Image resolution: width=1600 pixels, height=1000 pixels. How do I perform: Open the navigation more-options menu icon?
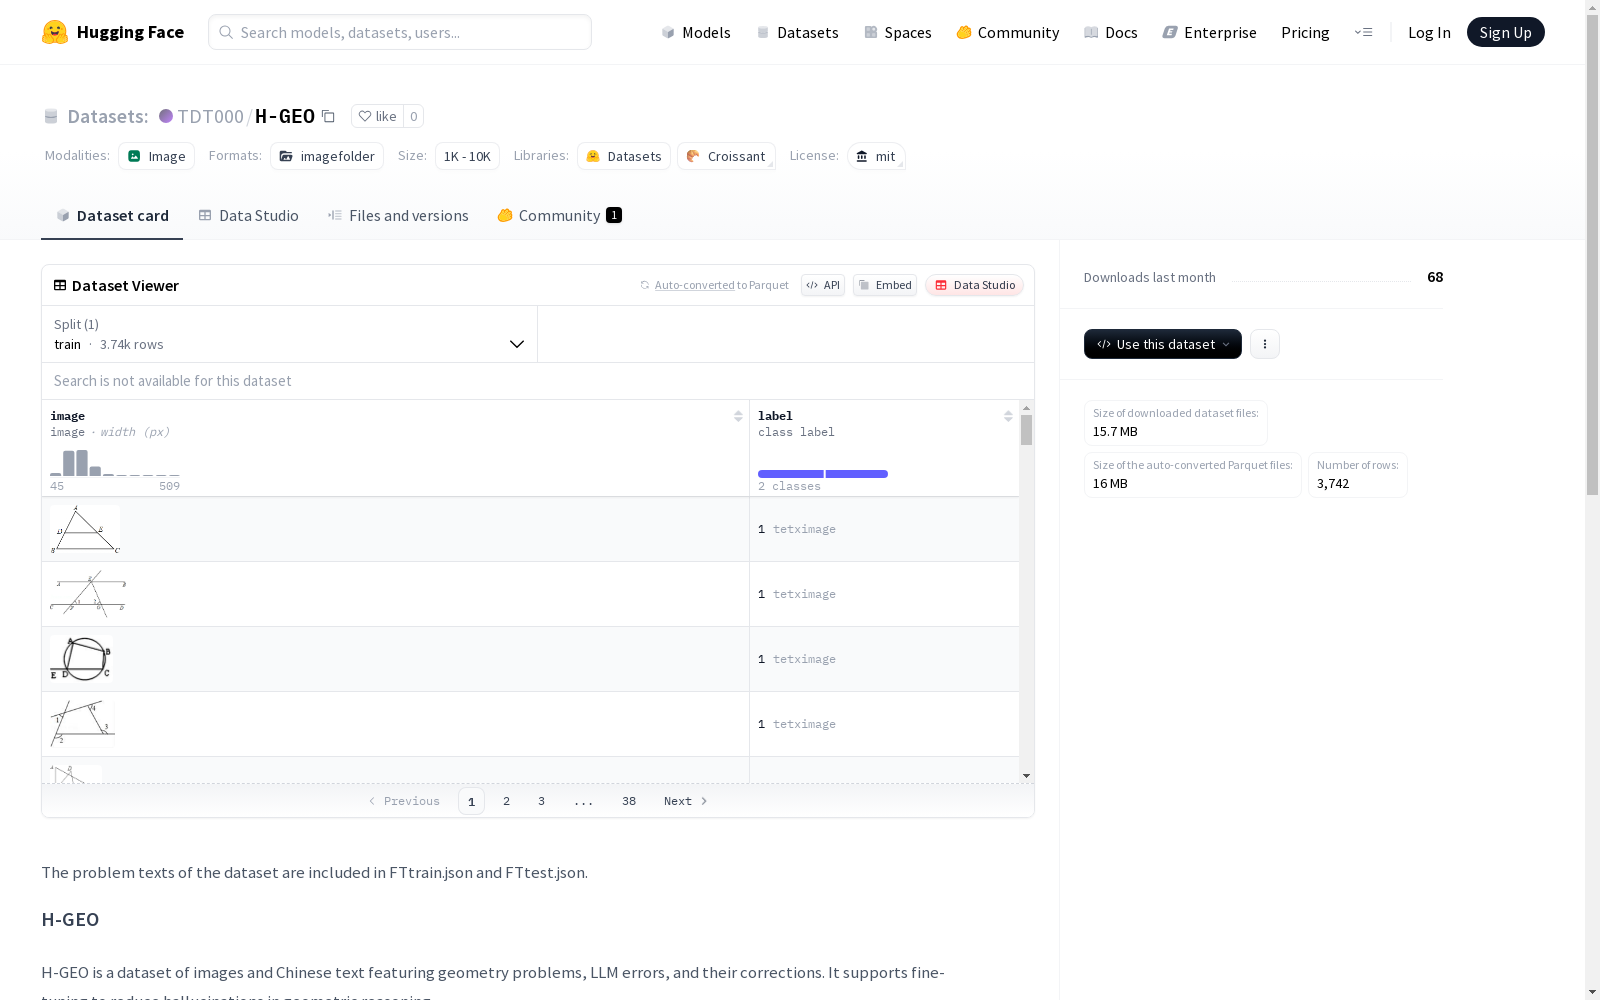click(1363, 32)
